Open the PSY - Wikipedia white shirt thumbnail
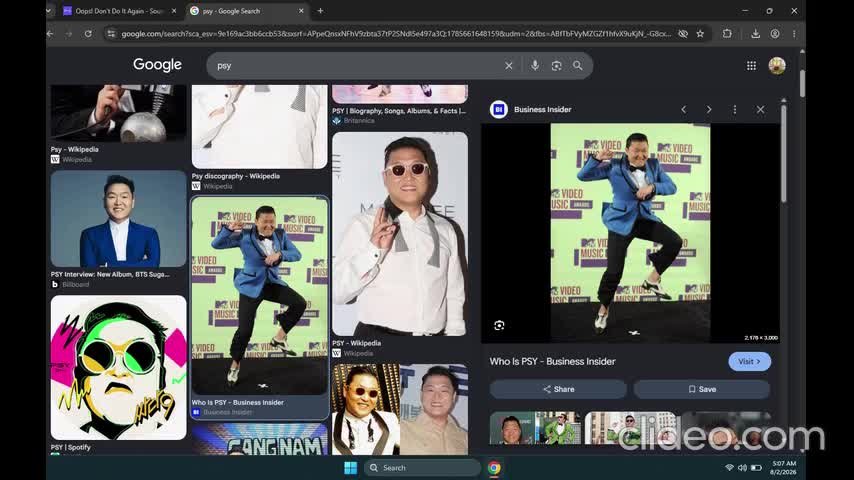854x480 pixels. 400,234
